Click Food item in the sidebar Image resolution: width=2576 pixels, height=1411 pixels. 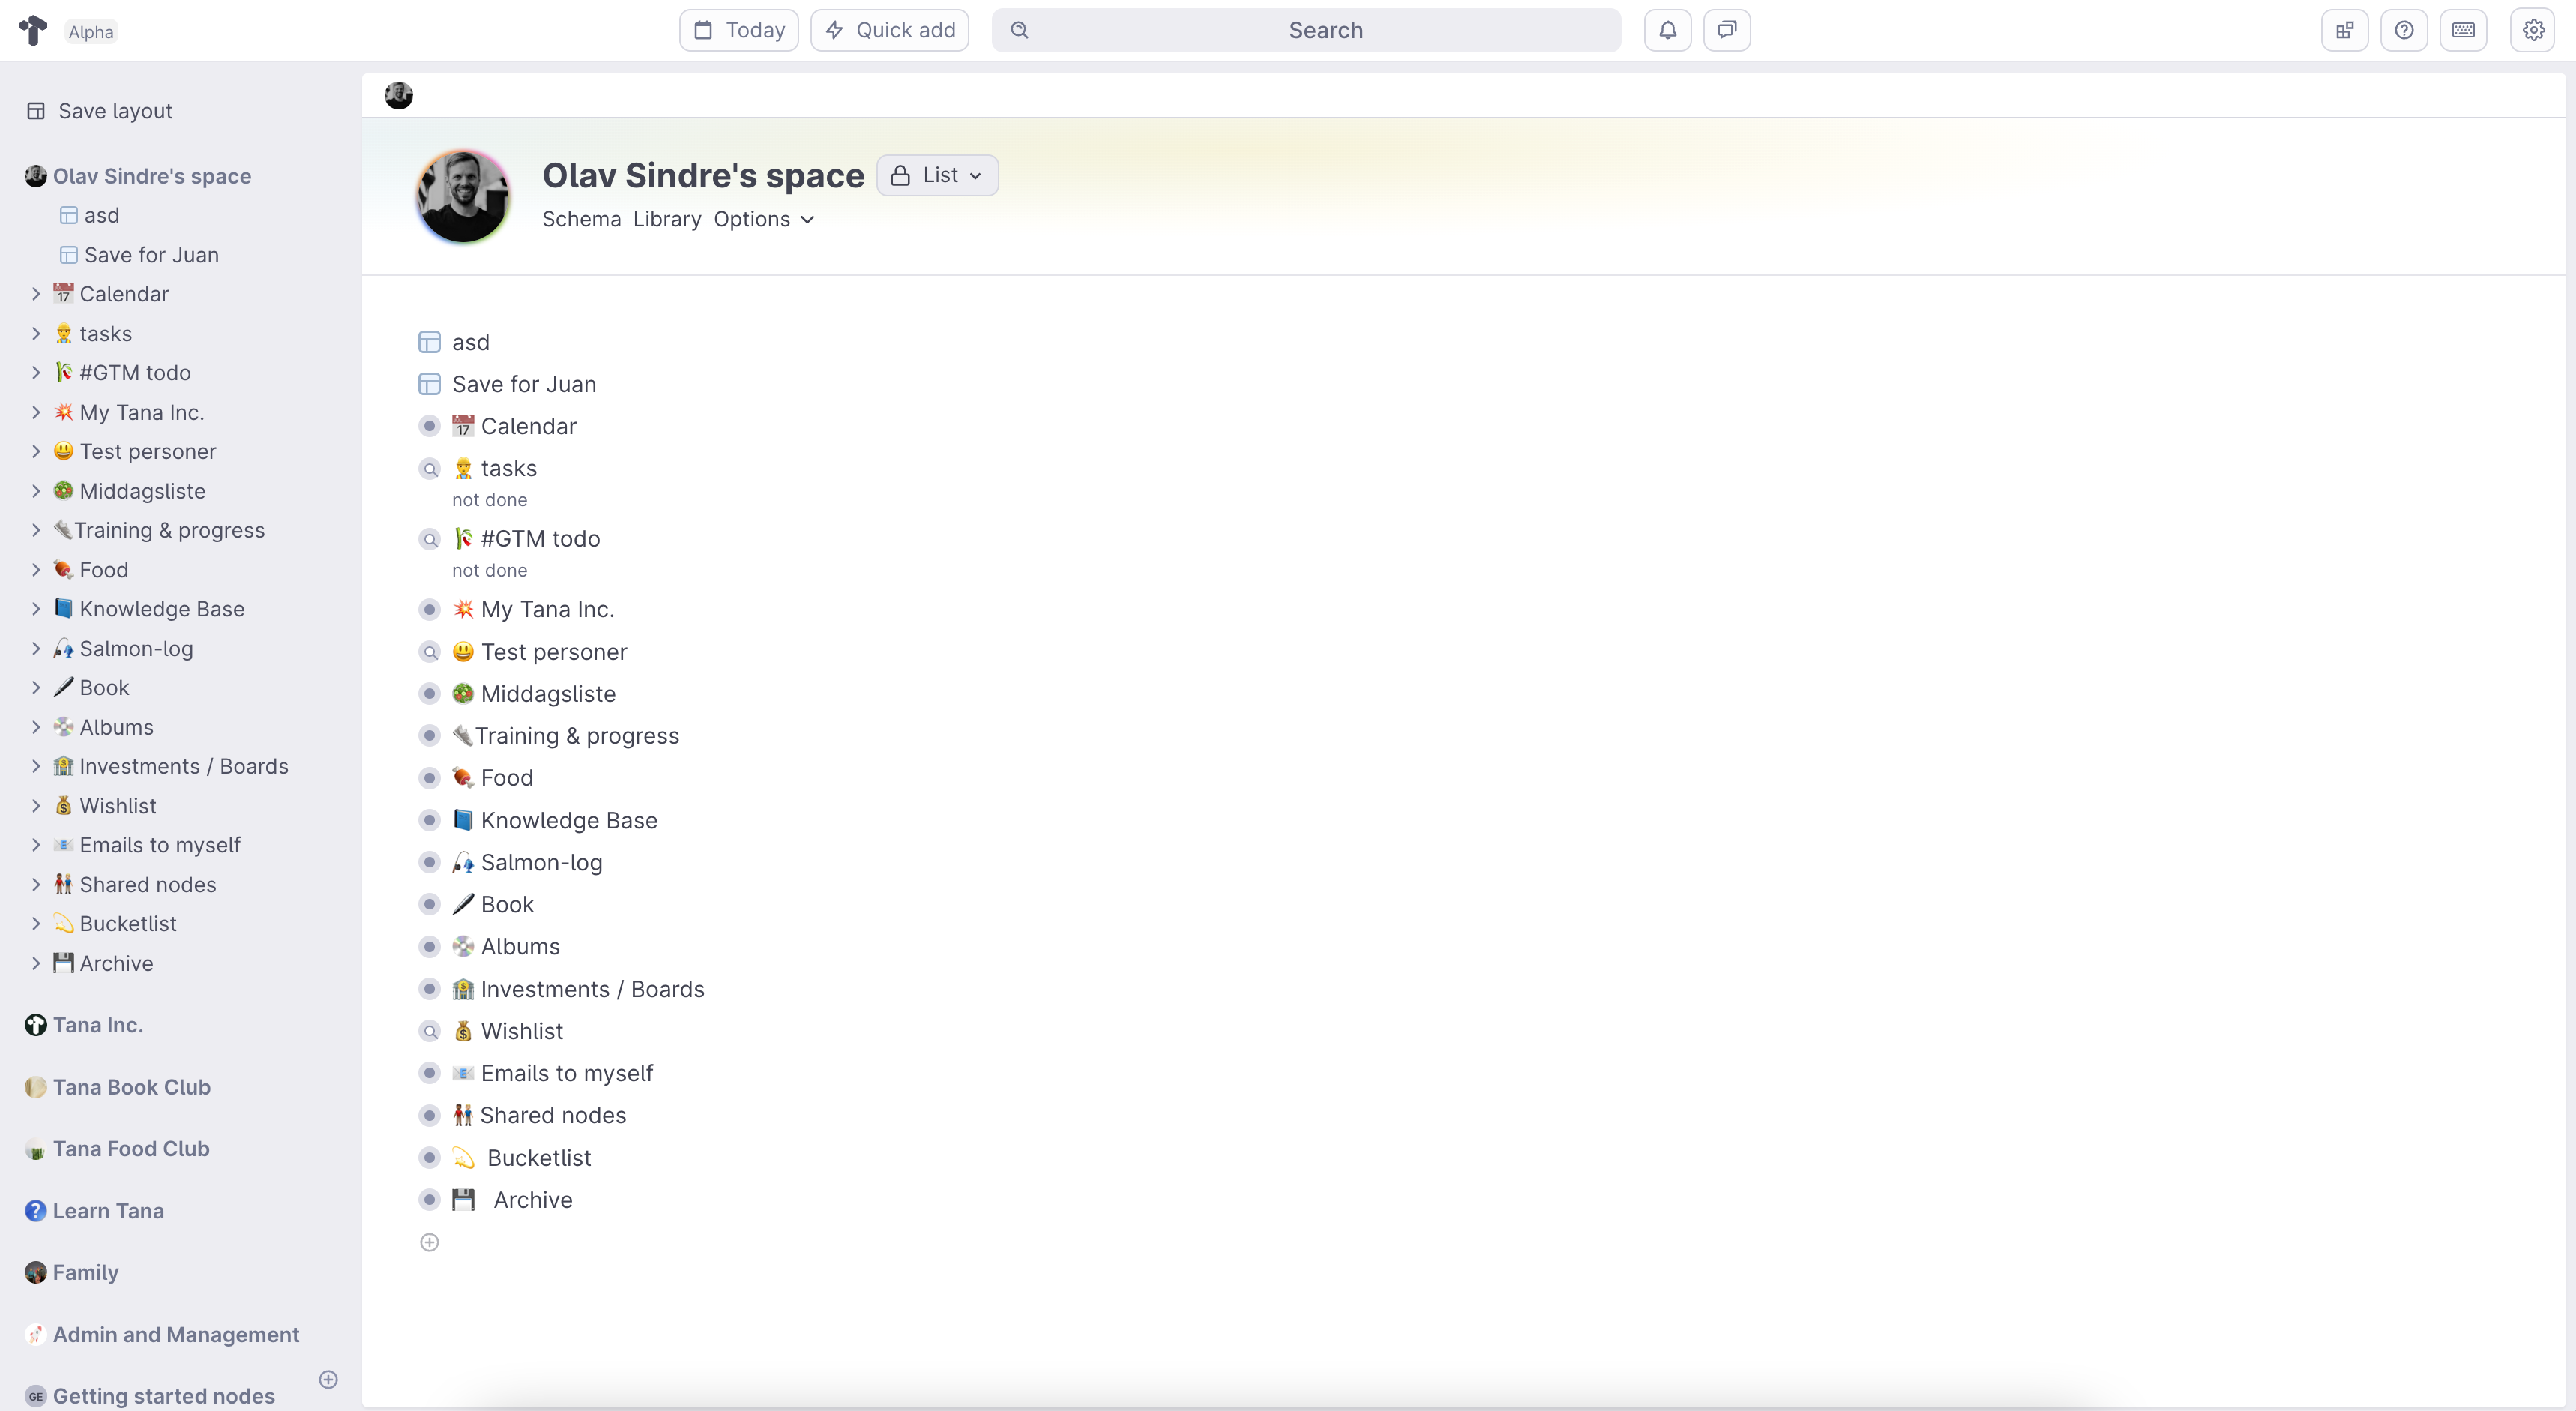[x=104, y=570]
